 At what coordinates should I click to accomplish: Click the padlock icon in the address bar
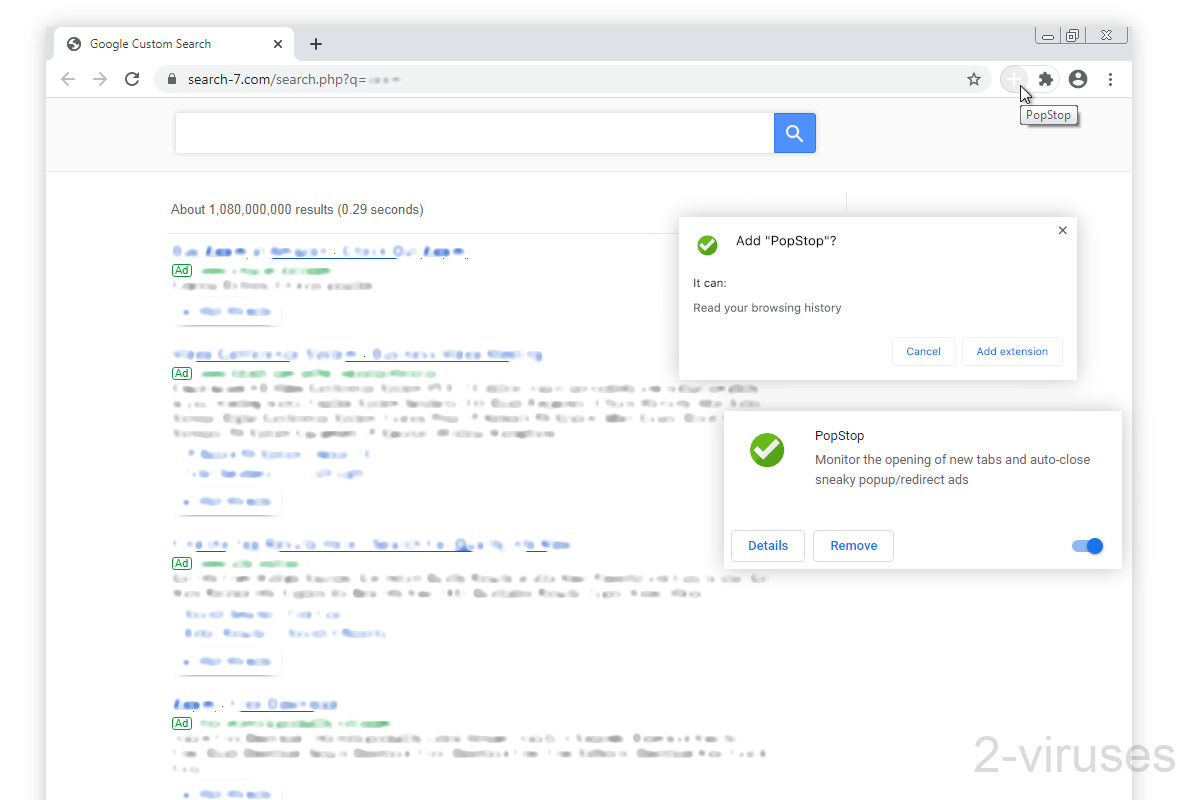click(x=171, y=78)
